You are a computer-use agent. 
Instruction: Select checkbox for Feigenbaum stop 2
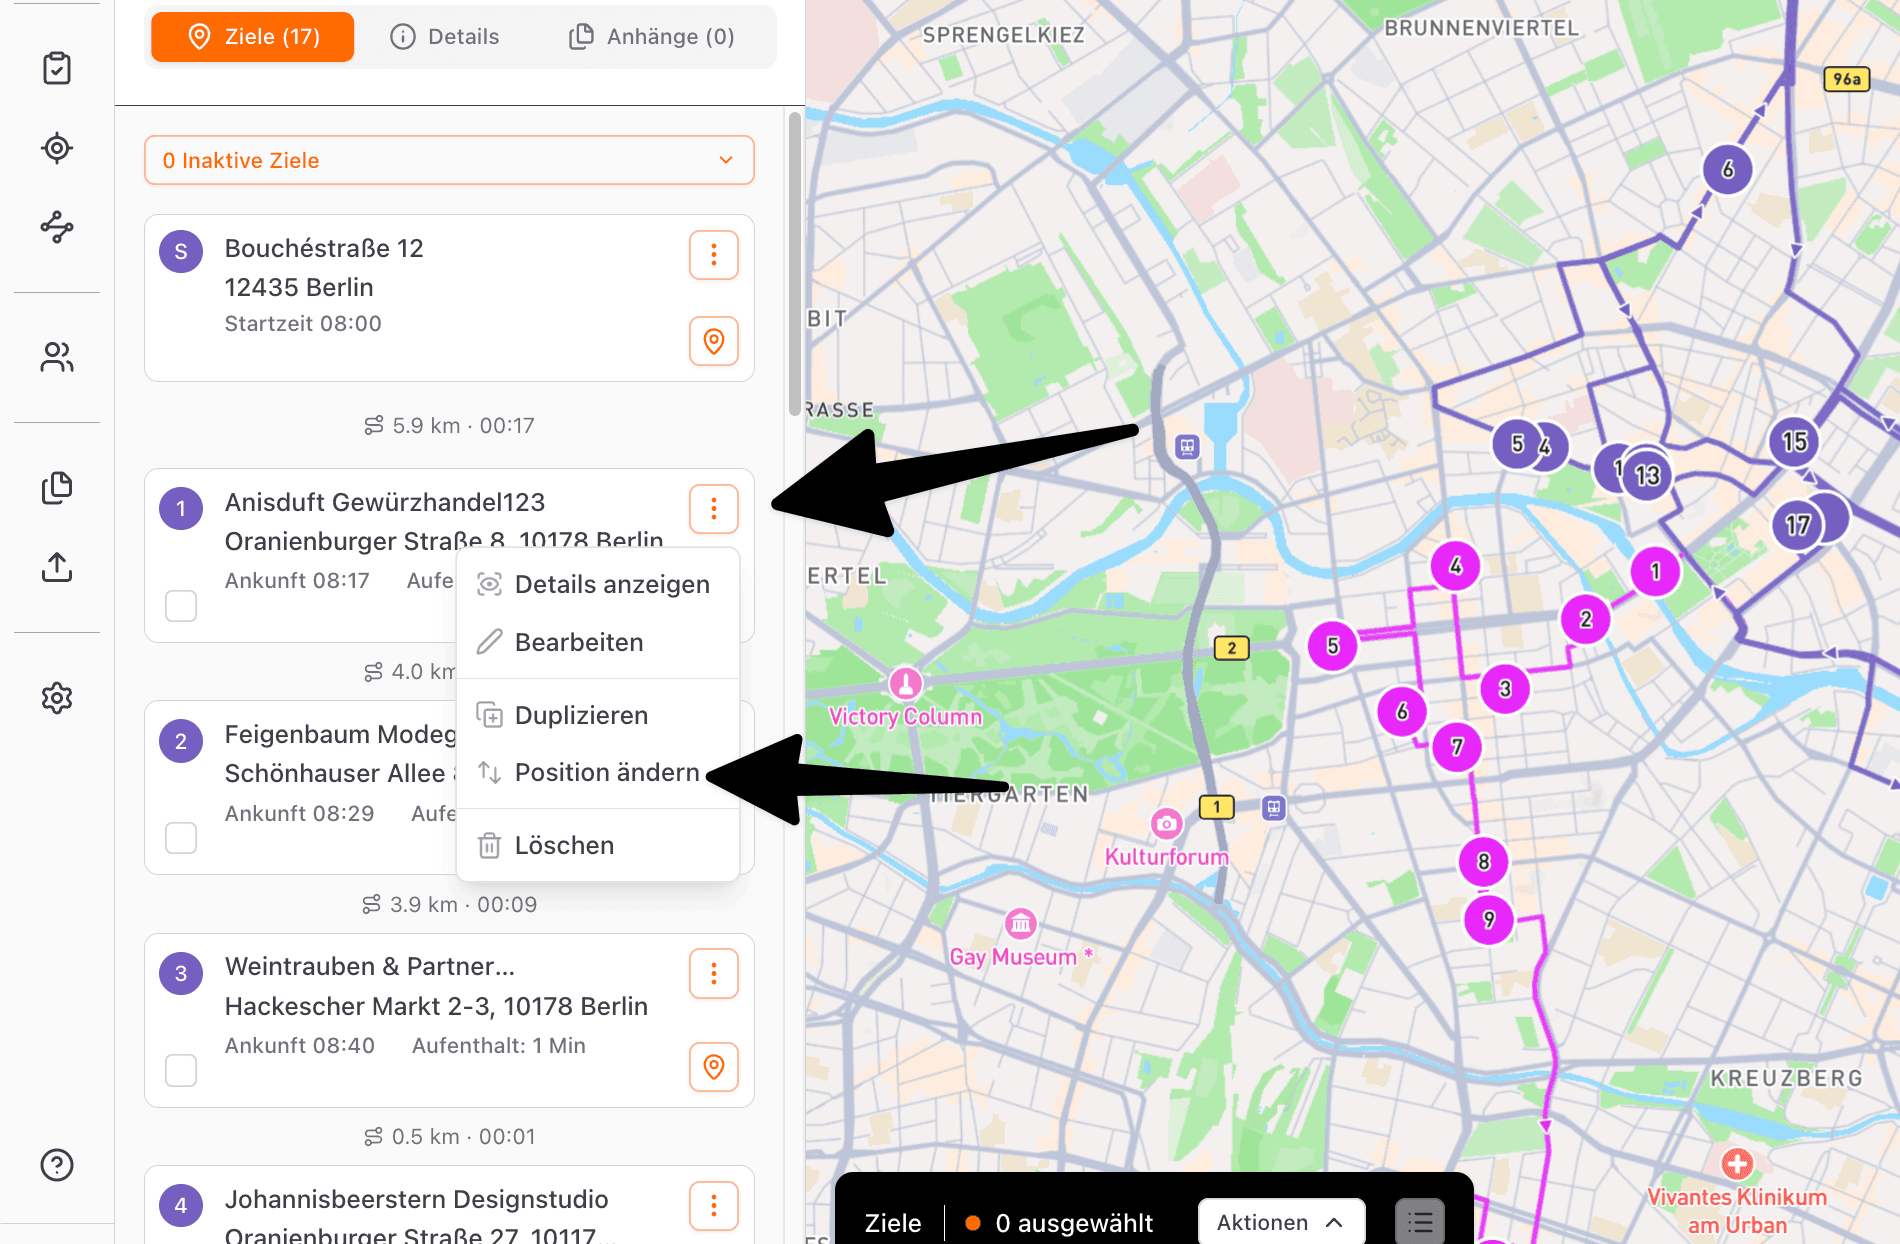click(181, 837)
